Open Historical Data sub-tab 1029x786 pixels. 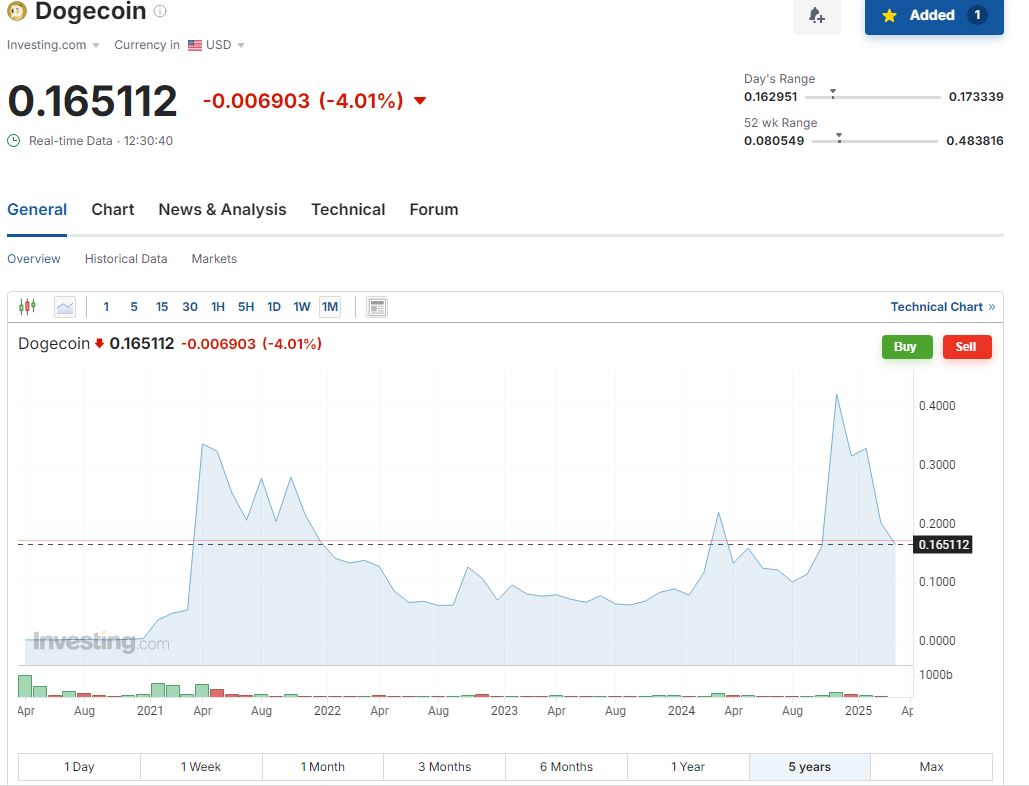[x=126, y=259]
